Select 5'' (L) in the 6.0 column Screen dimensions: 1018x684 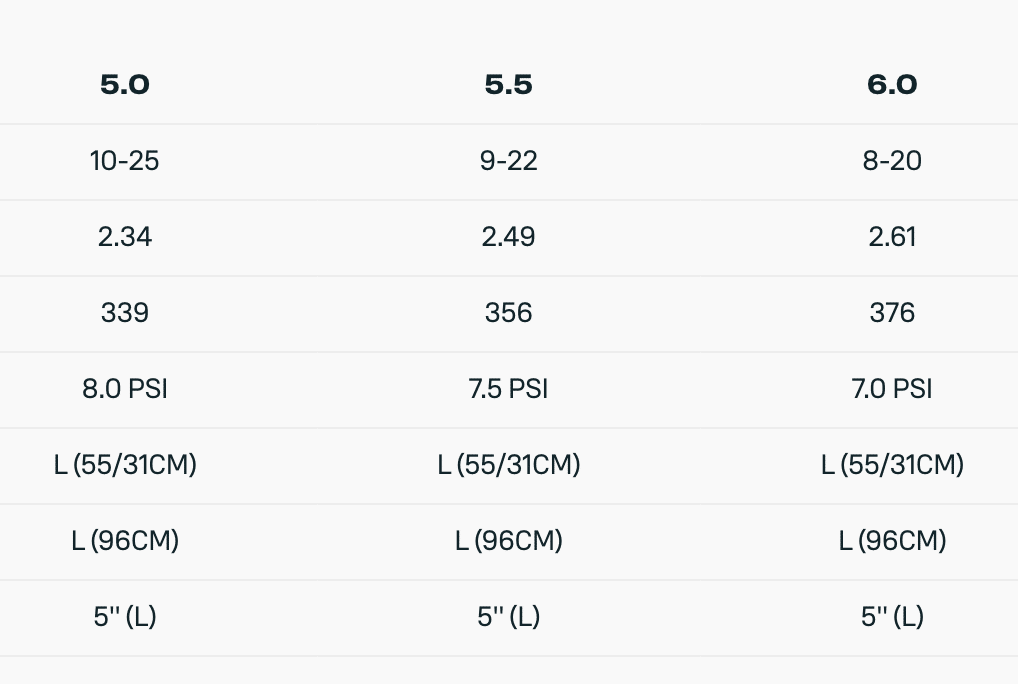click(x=892, y=617)
